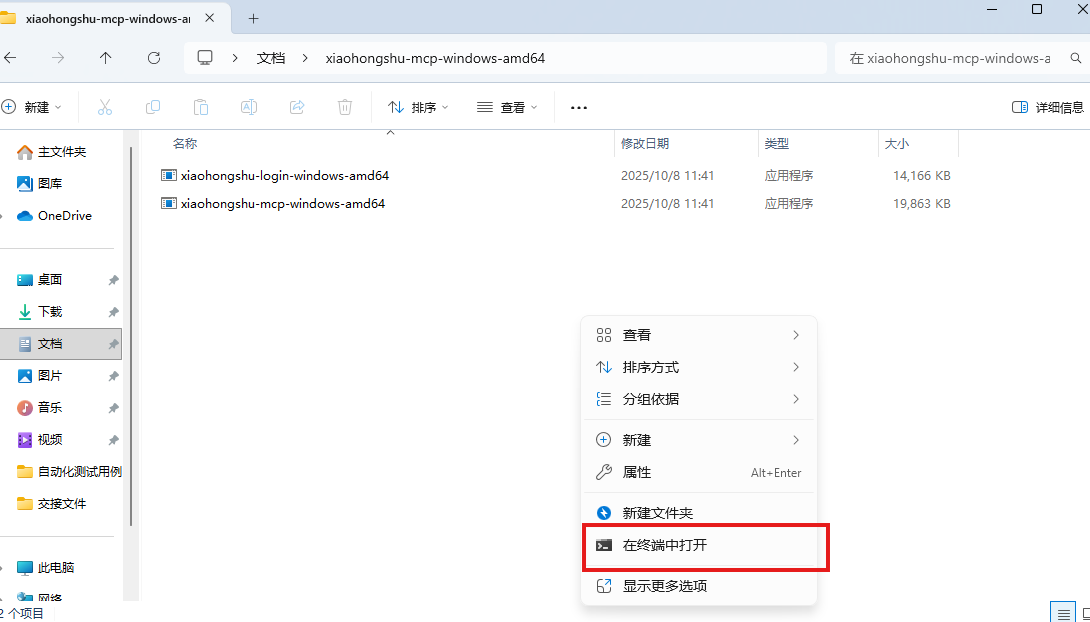This screenshot has height=622, width=1090.
Task: Open 新建 submenu in context menu
Action: [x=699, y=440]
